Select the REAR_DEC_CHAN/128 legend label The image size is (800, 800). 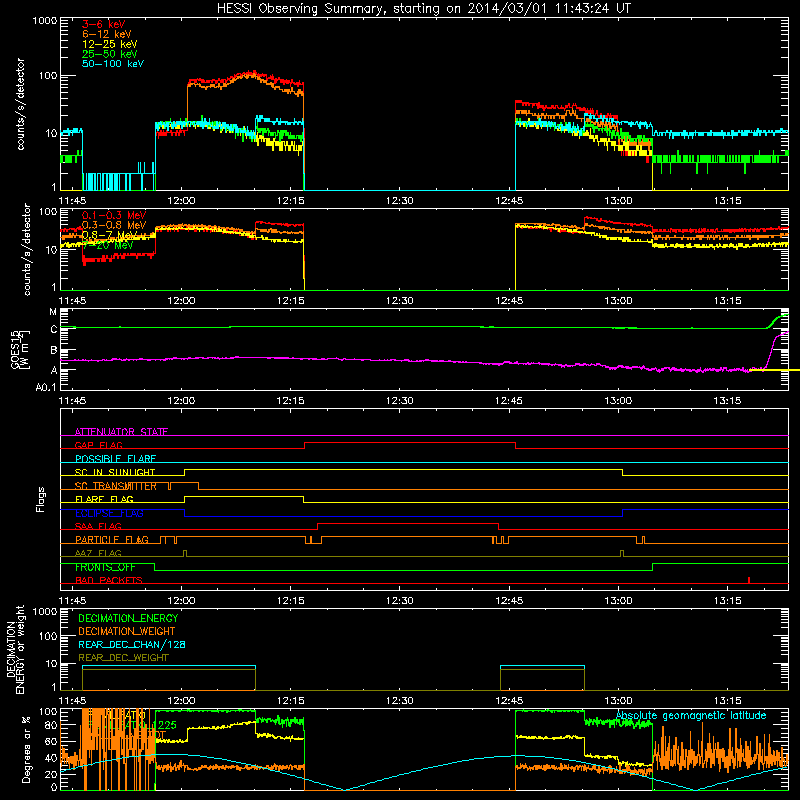click(132, 644)
